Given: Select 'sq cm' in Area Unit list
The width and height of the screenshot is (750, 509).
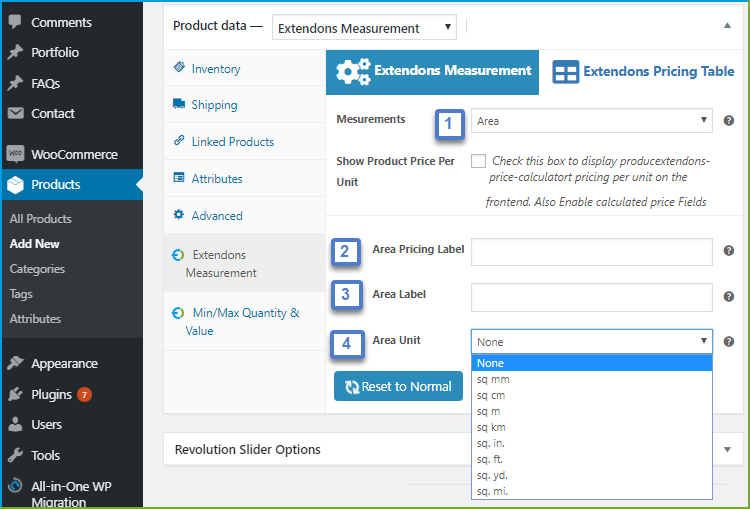Looking at the screenshot, I should point(592,395).
